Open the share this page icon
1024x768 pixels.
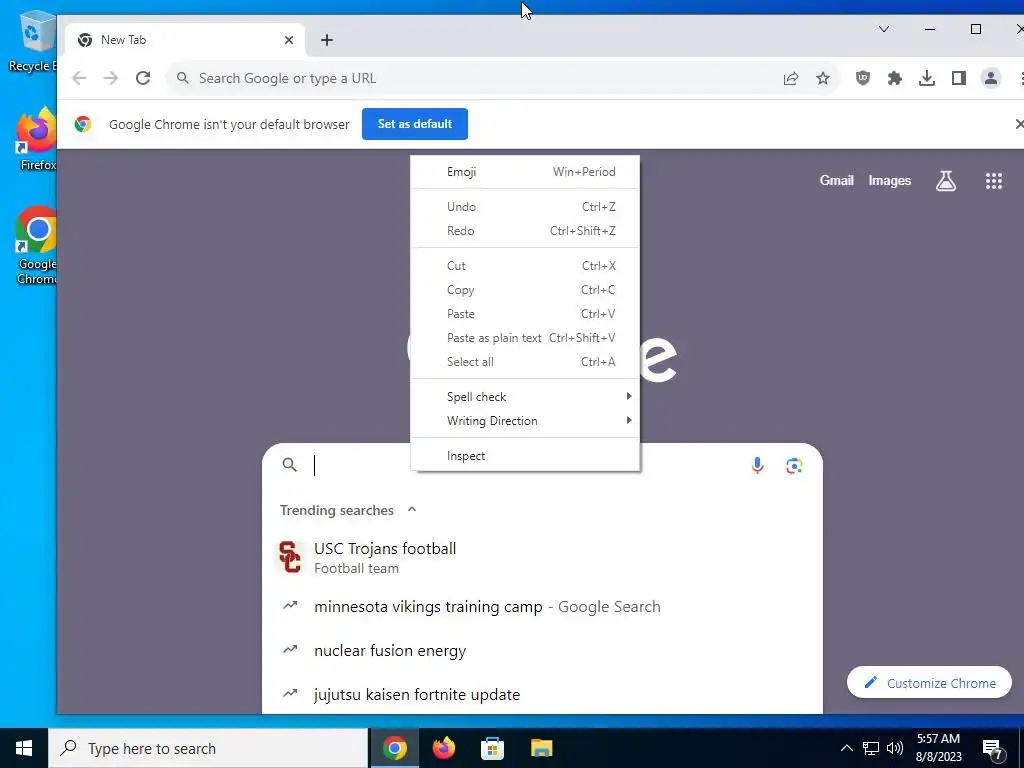(x=791, y=78)
